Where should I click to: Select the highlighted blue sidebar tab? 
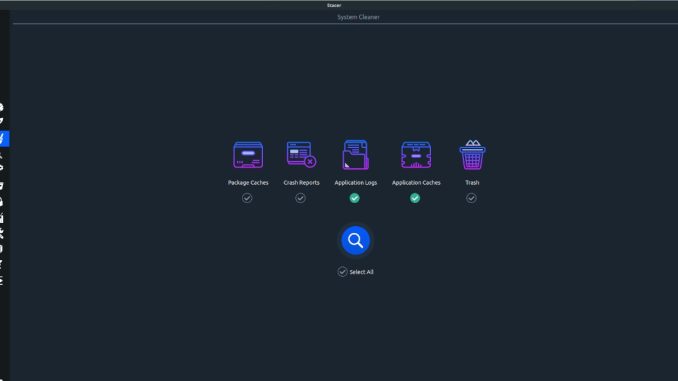coord(4,138)
